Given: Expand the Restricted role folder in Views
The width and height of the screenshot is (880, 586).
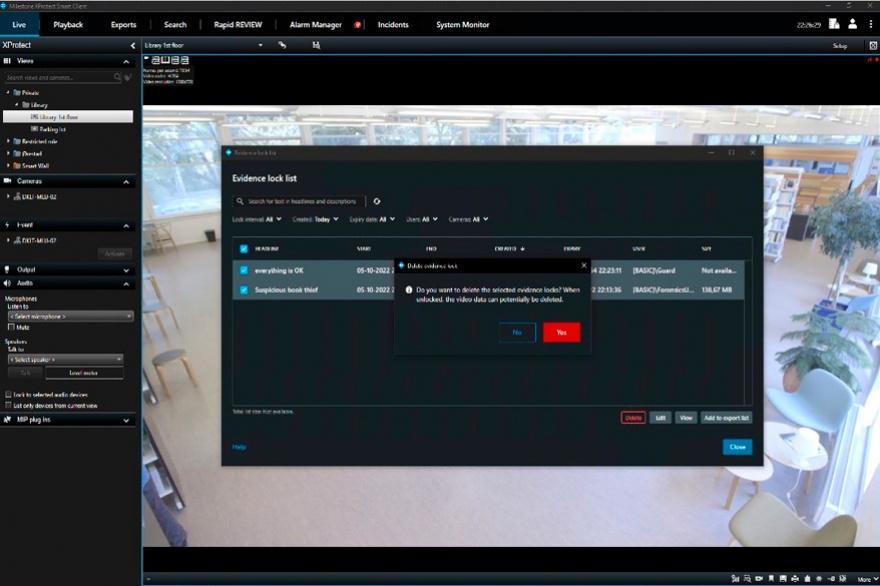Looking at the screenshot, I should [9, 141].
